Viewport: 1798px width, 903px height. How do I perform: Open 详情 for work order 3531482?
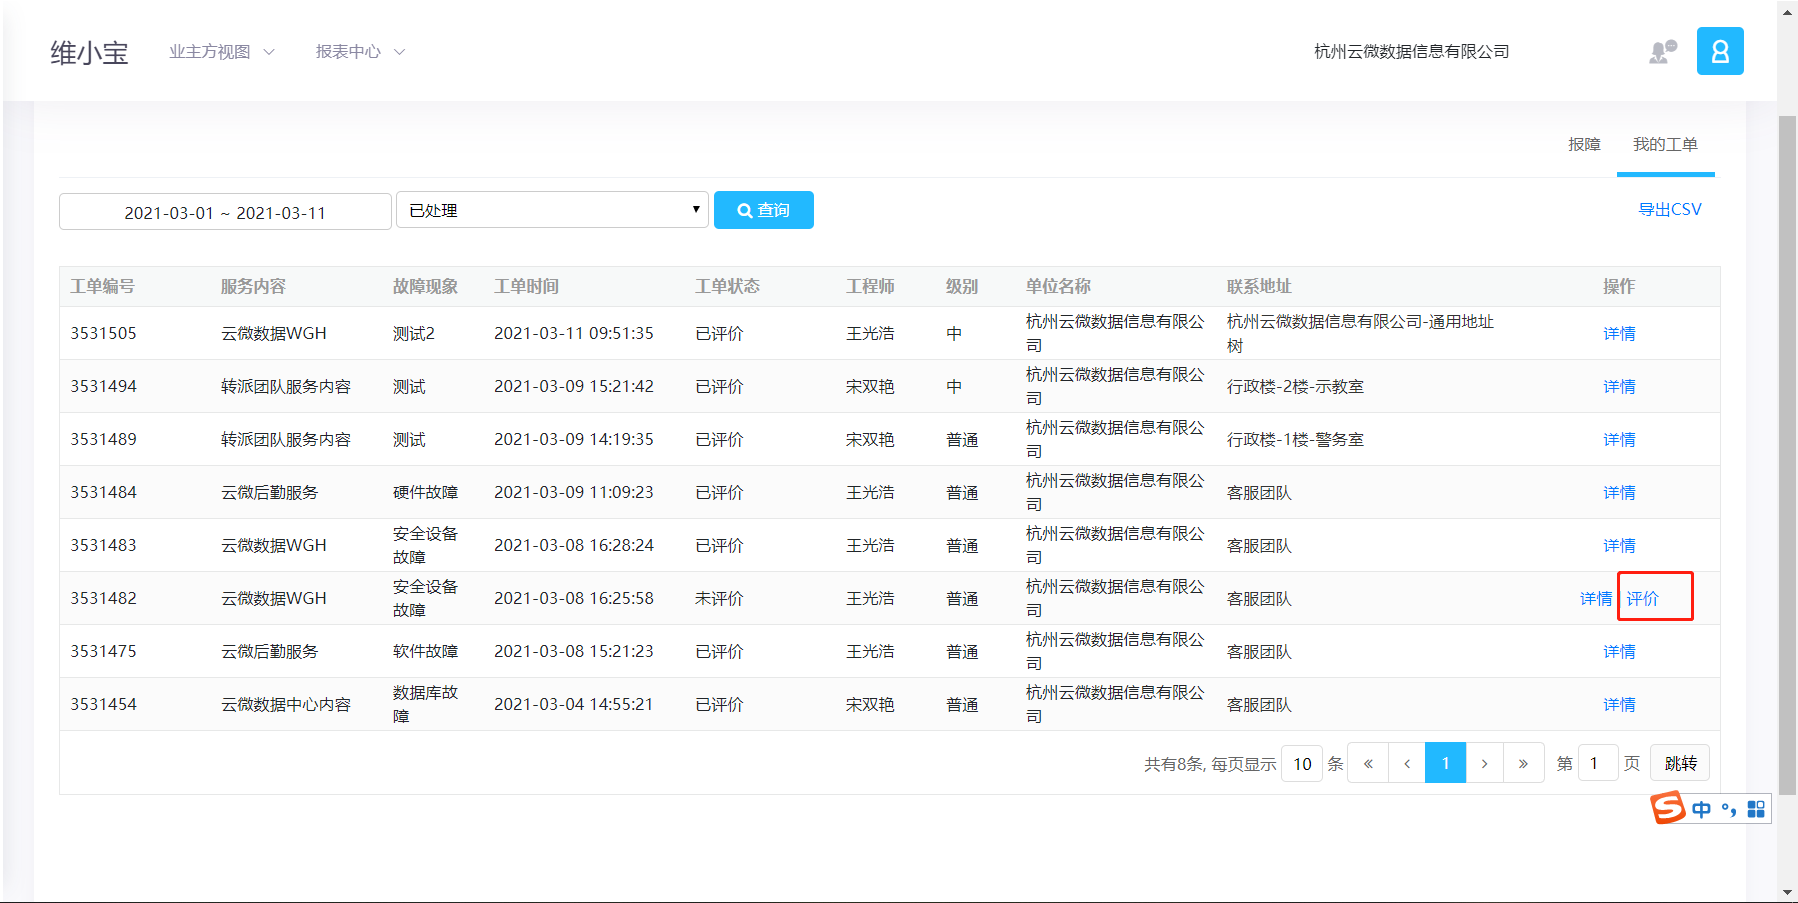tap(1596, 598)
